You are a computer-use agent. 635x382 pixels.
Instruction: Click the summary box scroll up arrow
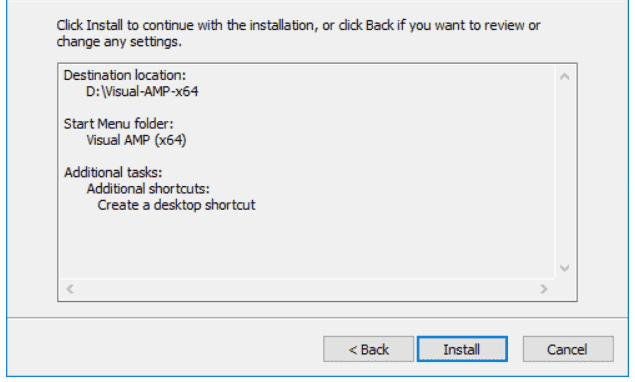(x=565, y=77)
